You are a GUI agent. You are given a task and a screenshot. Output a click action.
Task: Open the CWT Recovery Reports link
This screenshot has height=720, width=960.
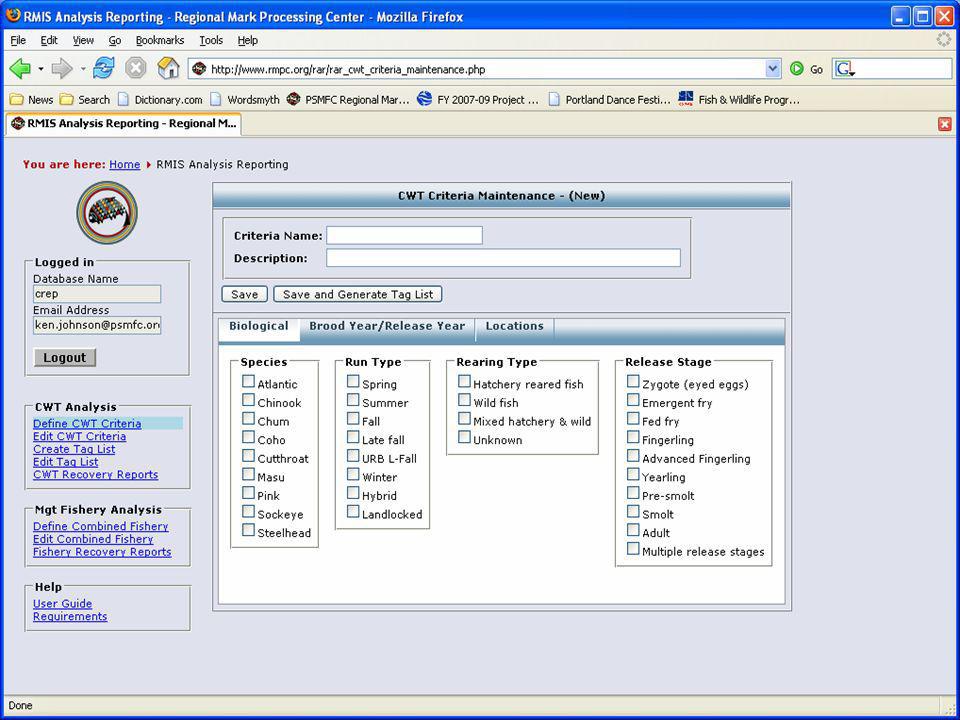tap(96, 474)
